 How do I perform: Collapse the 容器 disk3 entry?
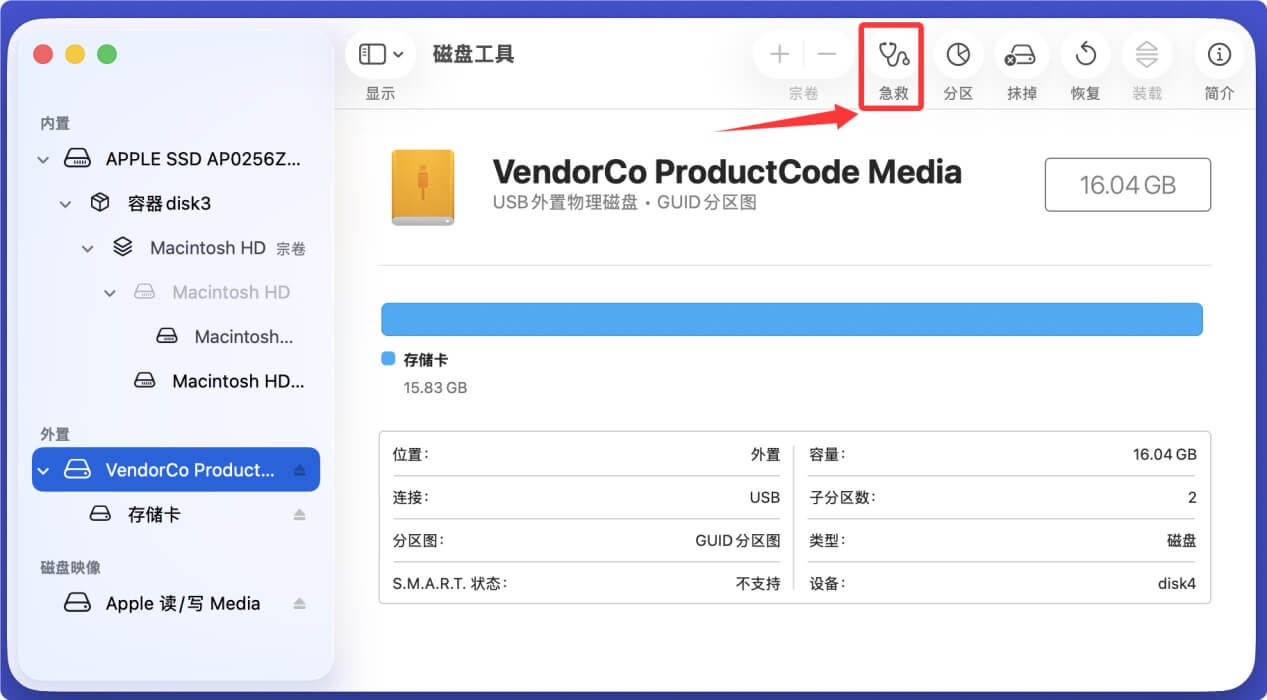pyautogui.click(x=65, y=202)
